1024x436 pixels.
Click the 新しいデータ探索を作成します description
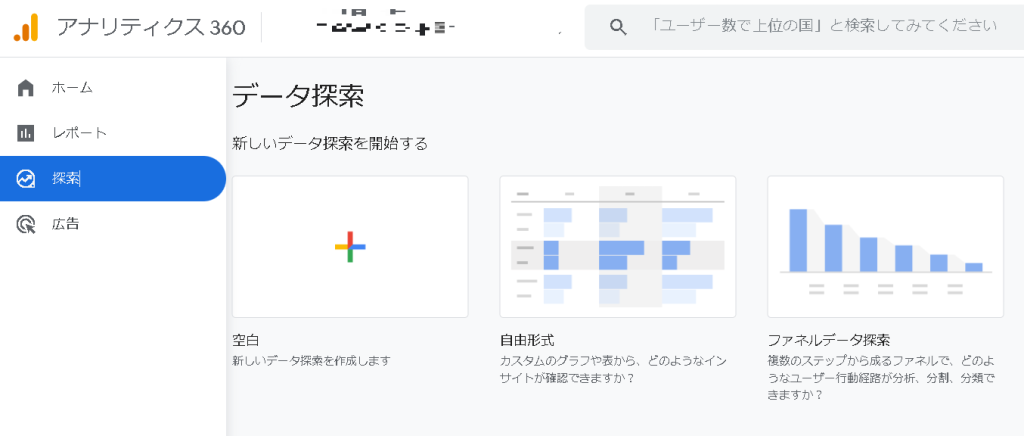point(312,360)
